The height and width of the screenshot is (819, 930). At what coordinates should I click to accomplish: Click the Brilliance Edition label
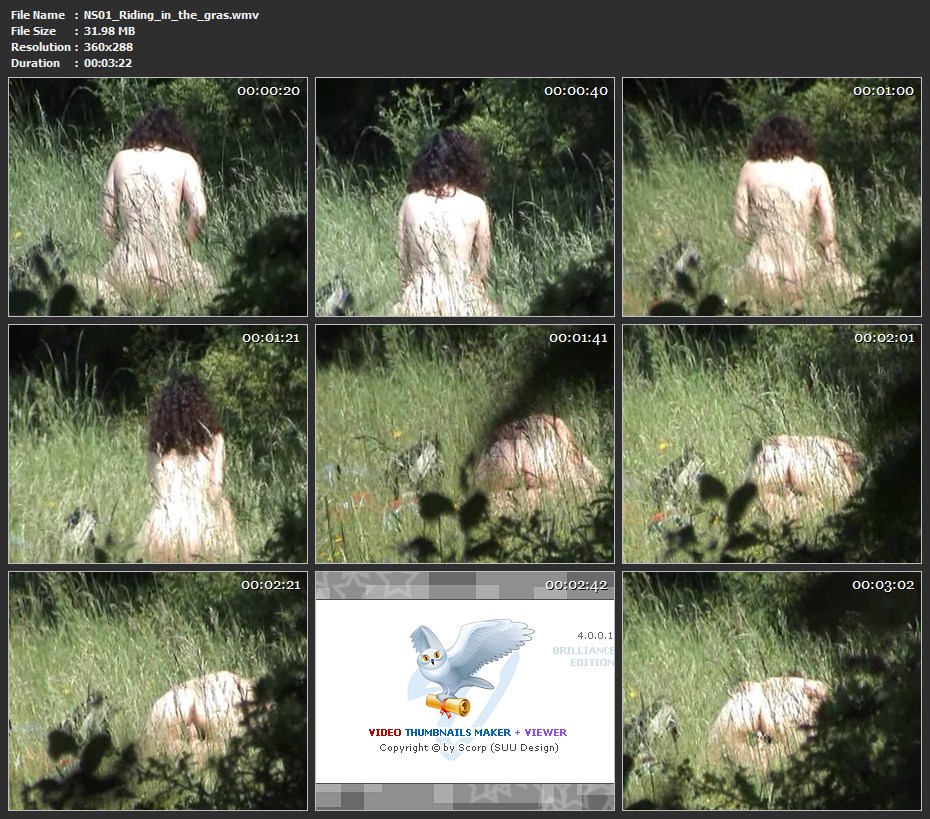(x=585, y=656)
